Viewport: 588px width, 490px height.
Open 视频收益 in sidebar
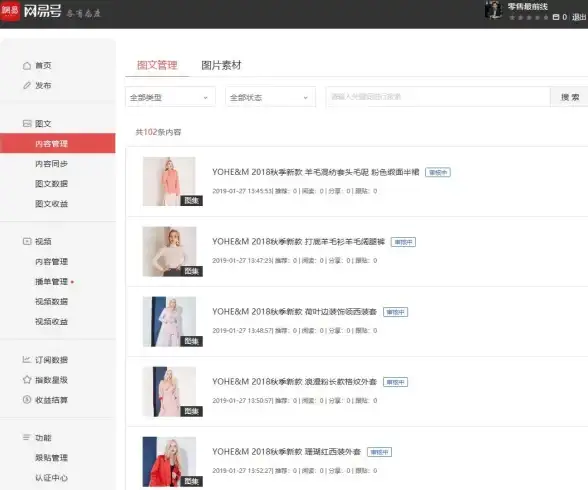(51, 322)
